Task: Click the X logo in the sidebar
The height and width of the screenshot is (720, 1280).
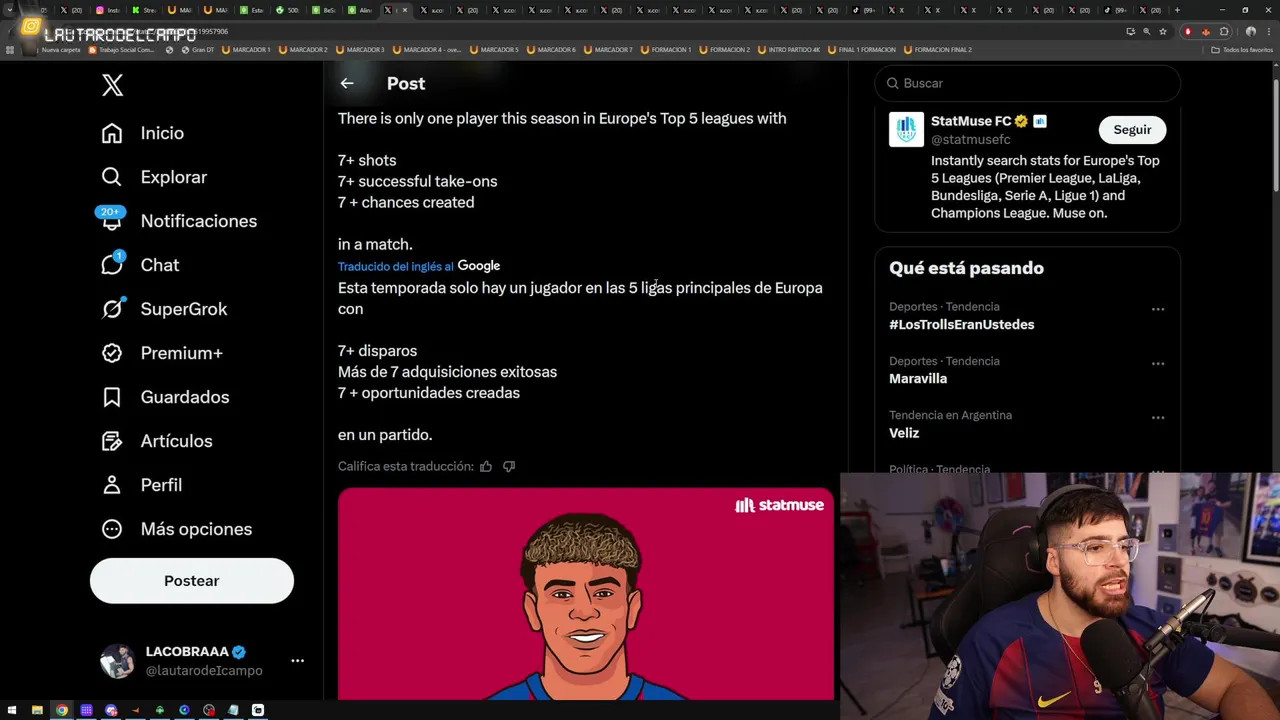Action: click(x=112, y=85)
